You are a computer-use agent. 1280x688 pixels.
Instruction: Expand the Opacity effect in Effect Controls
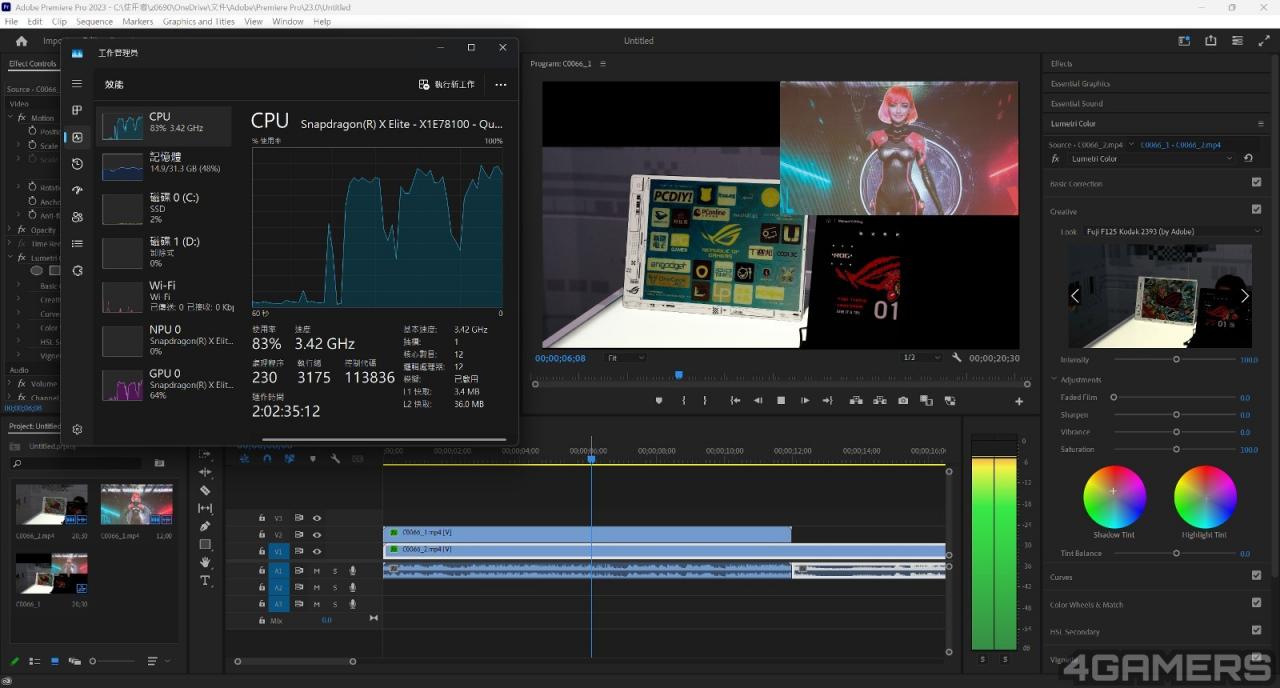tap(9, 230)
